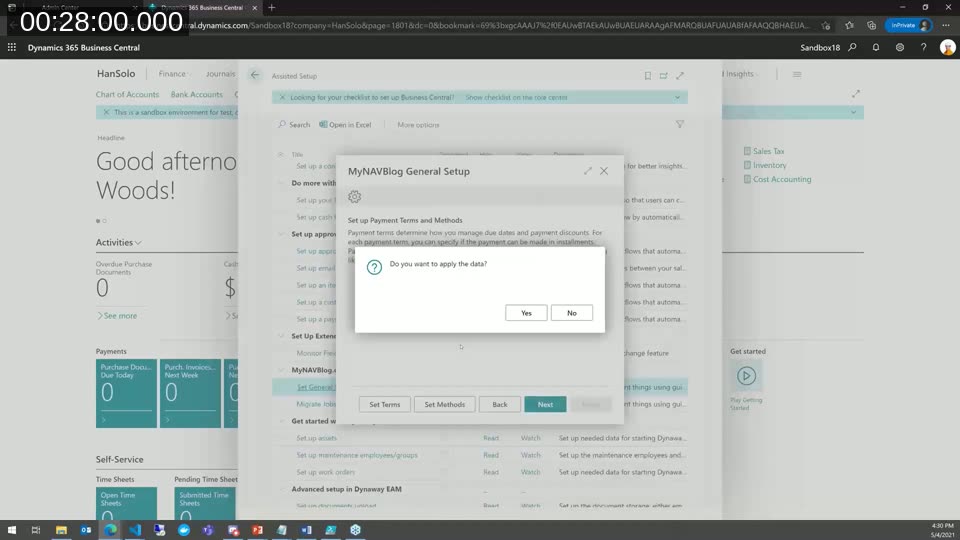The width and height of the screenshot is (960, 540).
Task: Open the Bank Accounts link
Action: click(x=197, y=94)
